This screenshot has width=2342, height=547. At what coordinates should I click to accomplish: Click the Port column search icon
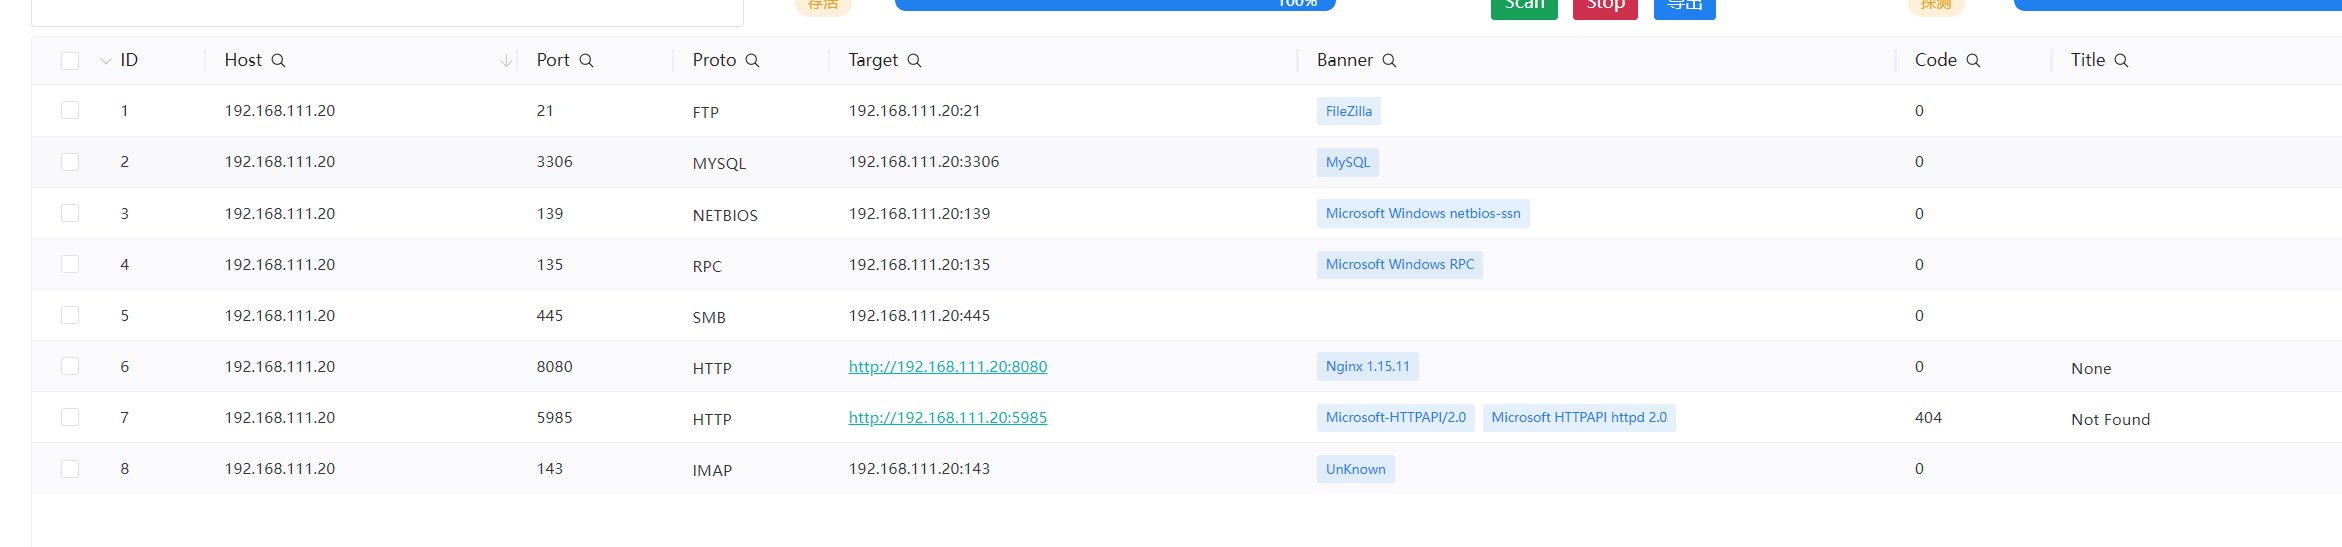click(x=587, y=61)
